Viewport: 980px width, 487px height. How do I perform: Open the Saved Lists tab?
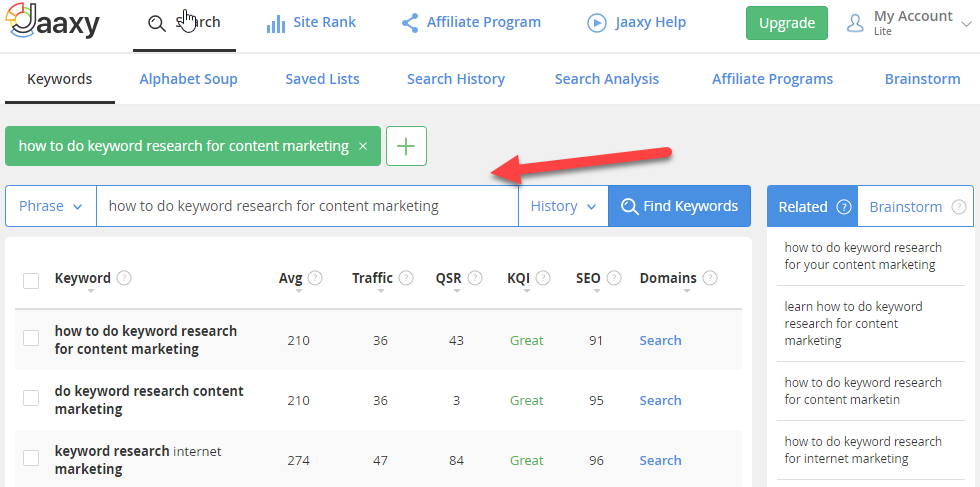click(322, 79)
